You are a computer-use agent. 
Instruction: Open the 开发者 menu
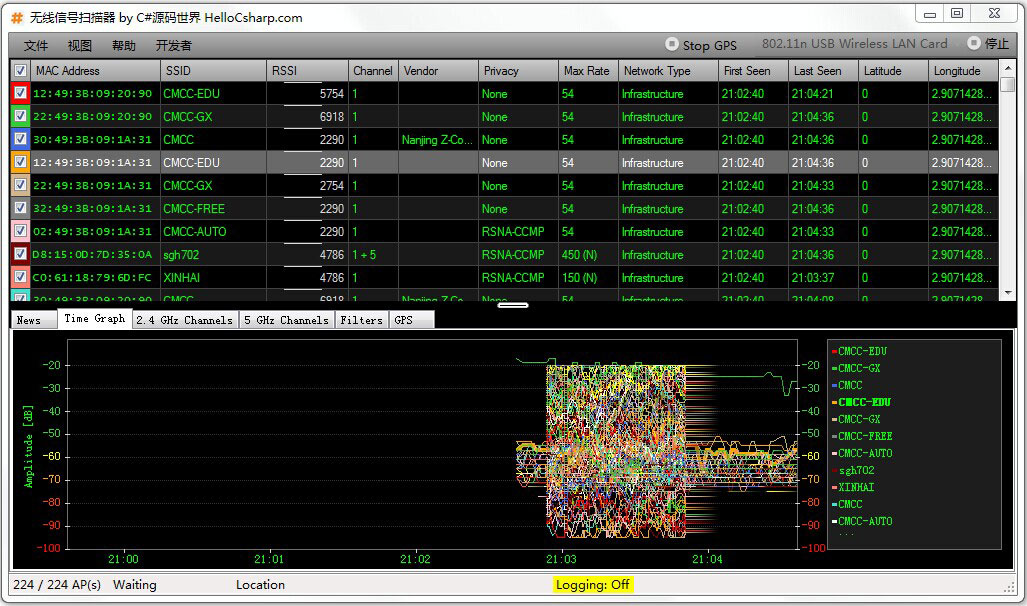pos(174,45)
